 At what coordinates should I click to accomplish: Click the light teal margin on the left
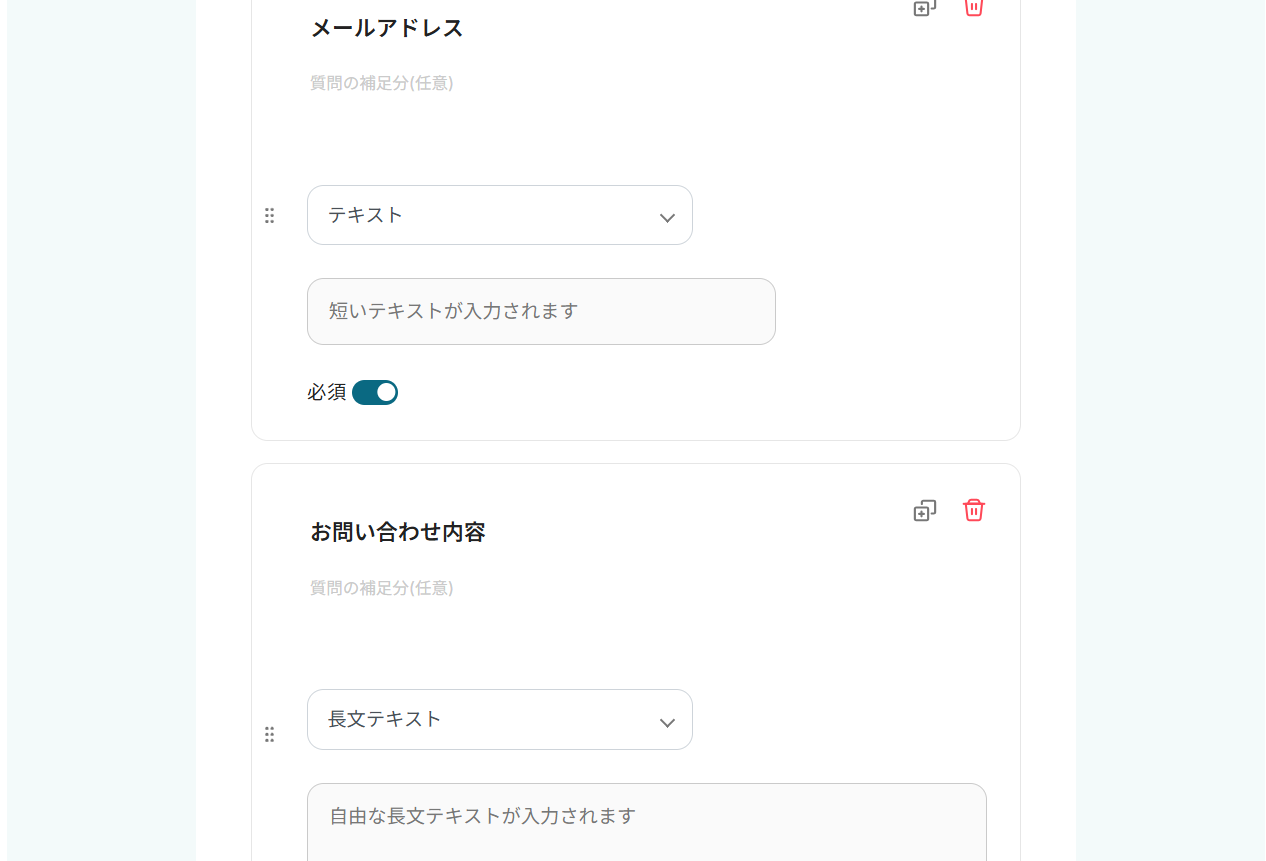(100, 430)
